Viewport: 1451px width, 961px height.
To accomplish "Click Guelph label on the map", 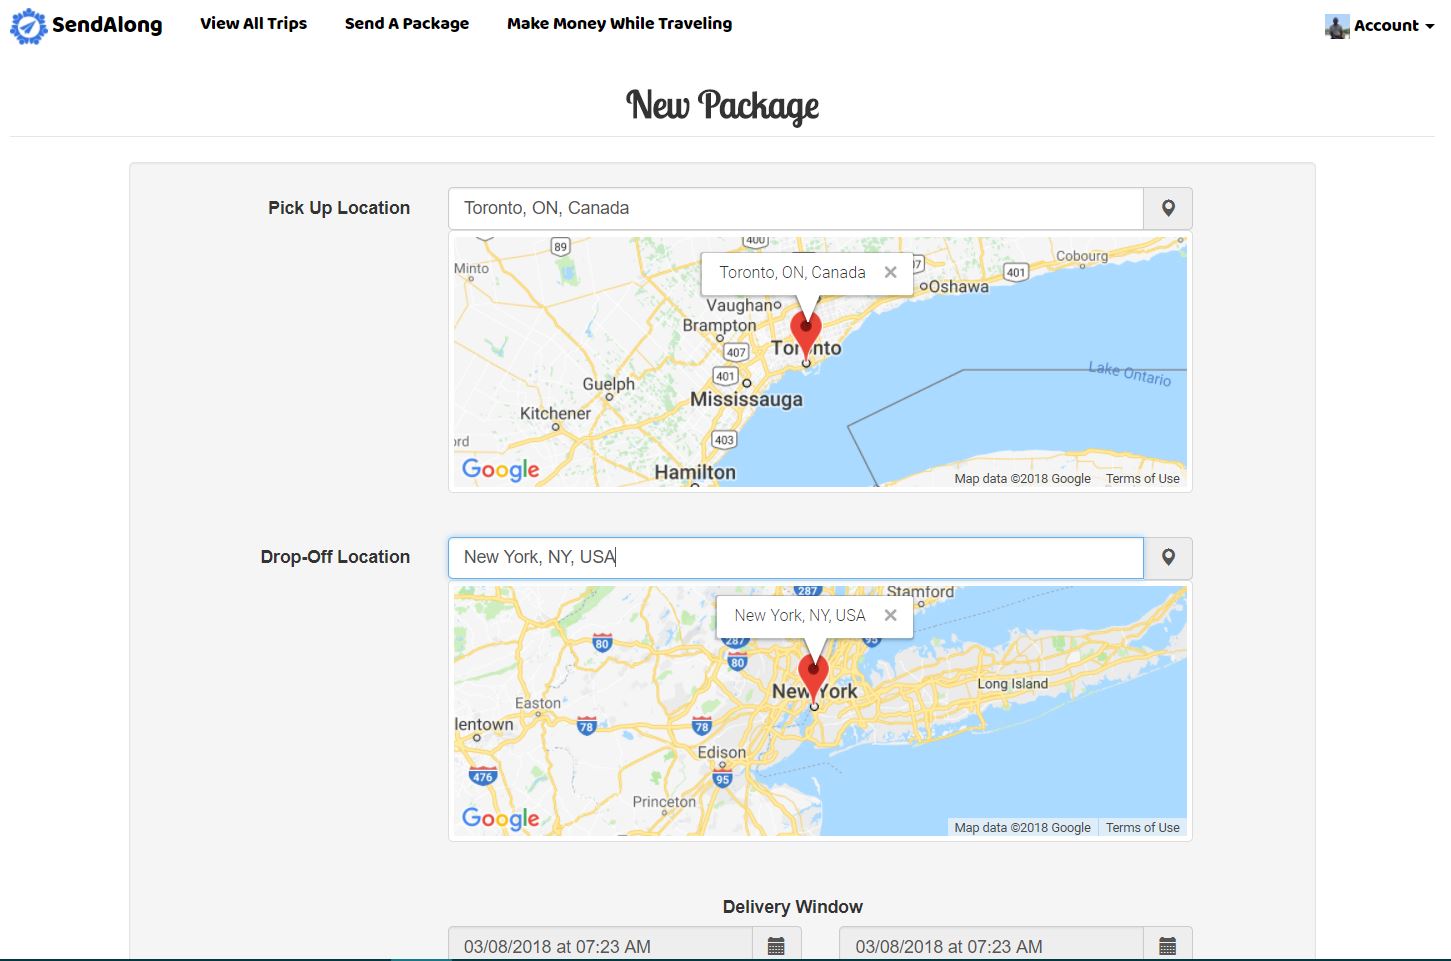I will [608, 384].
